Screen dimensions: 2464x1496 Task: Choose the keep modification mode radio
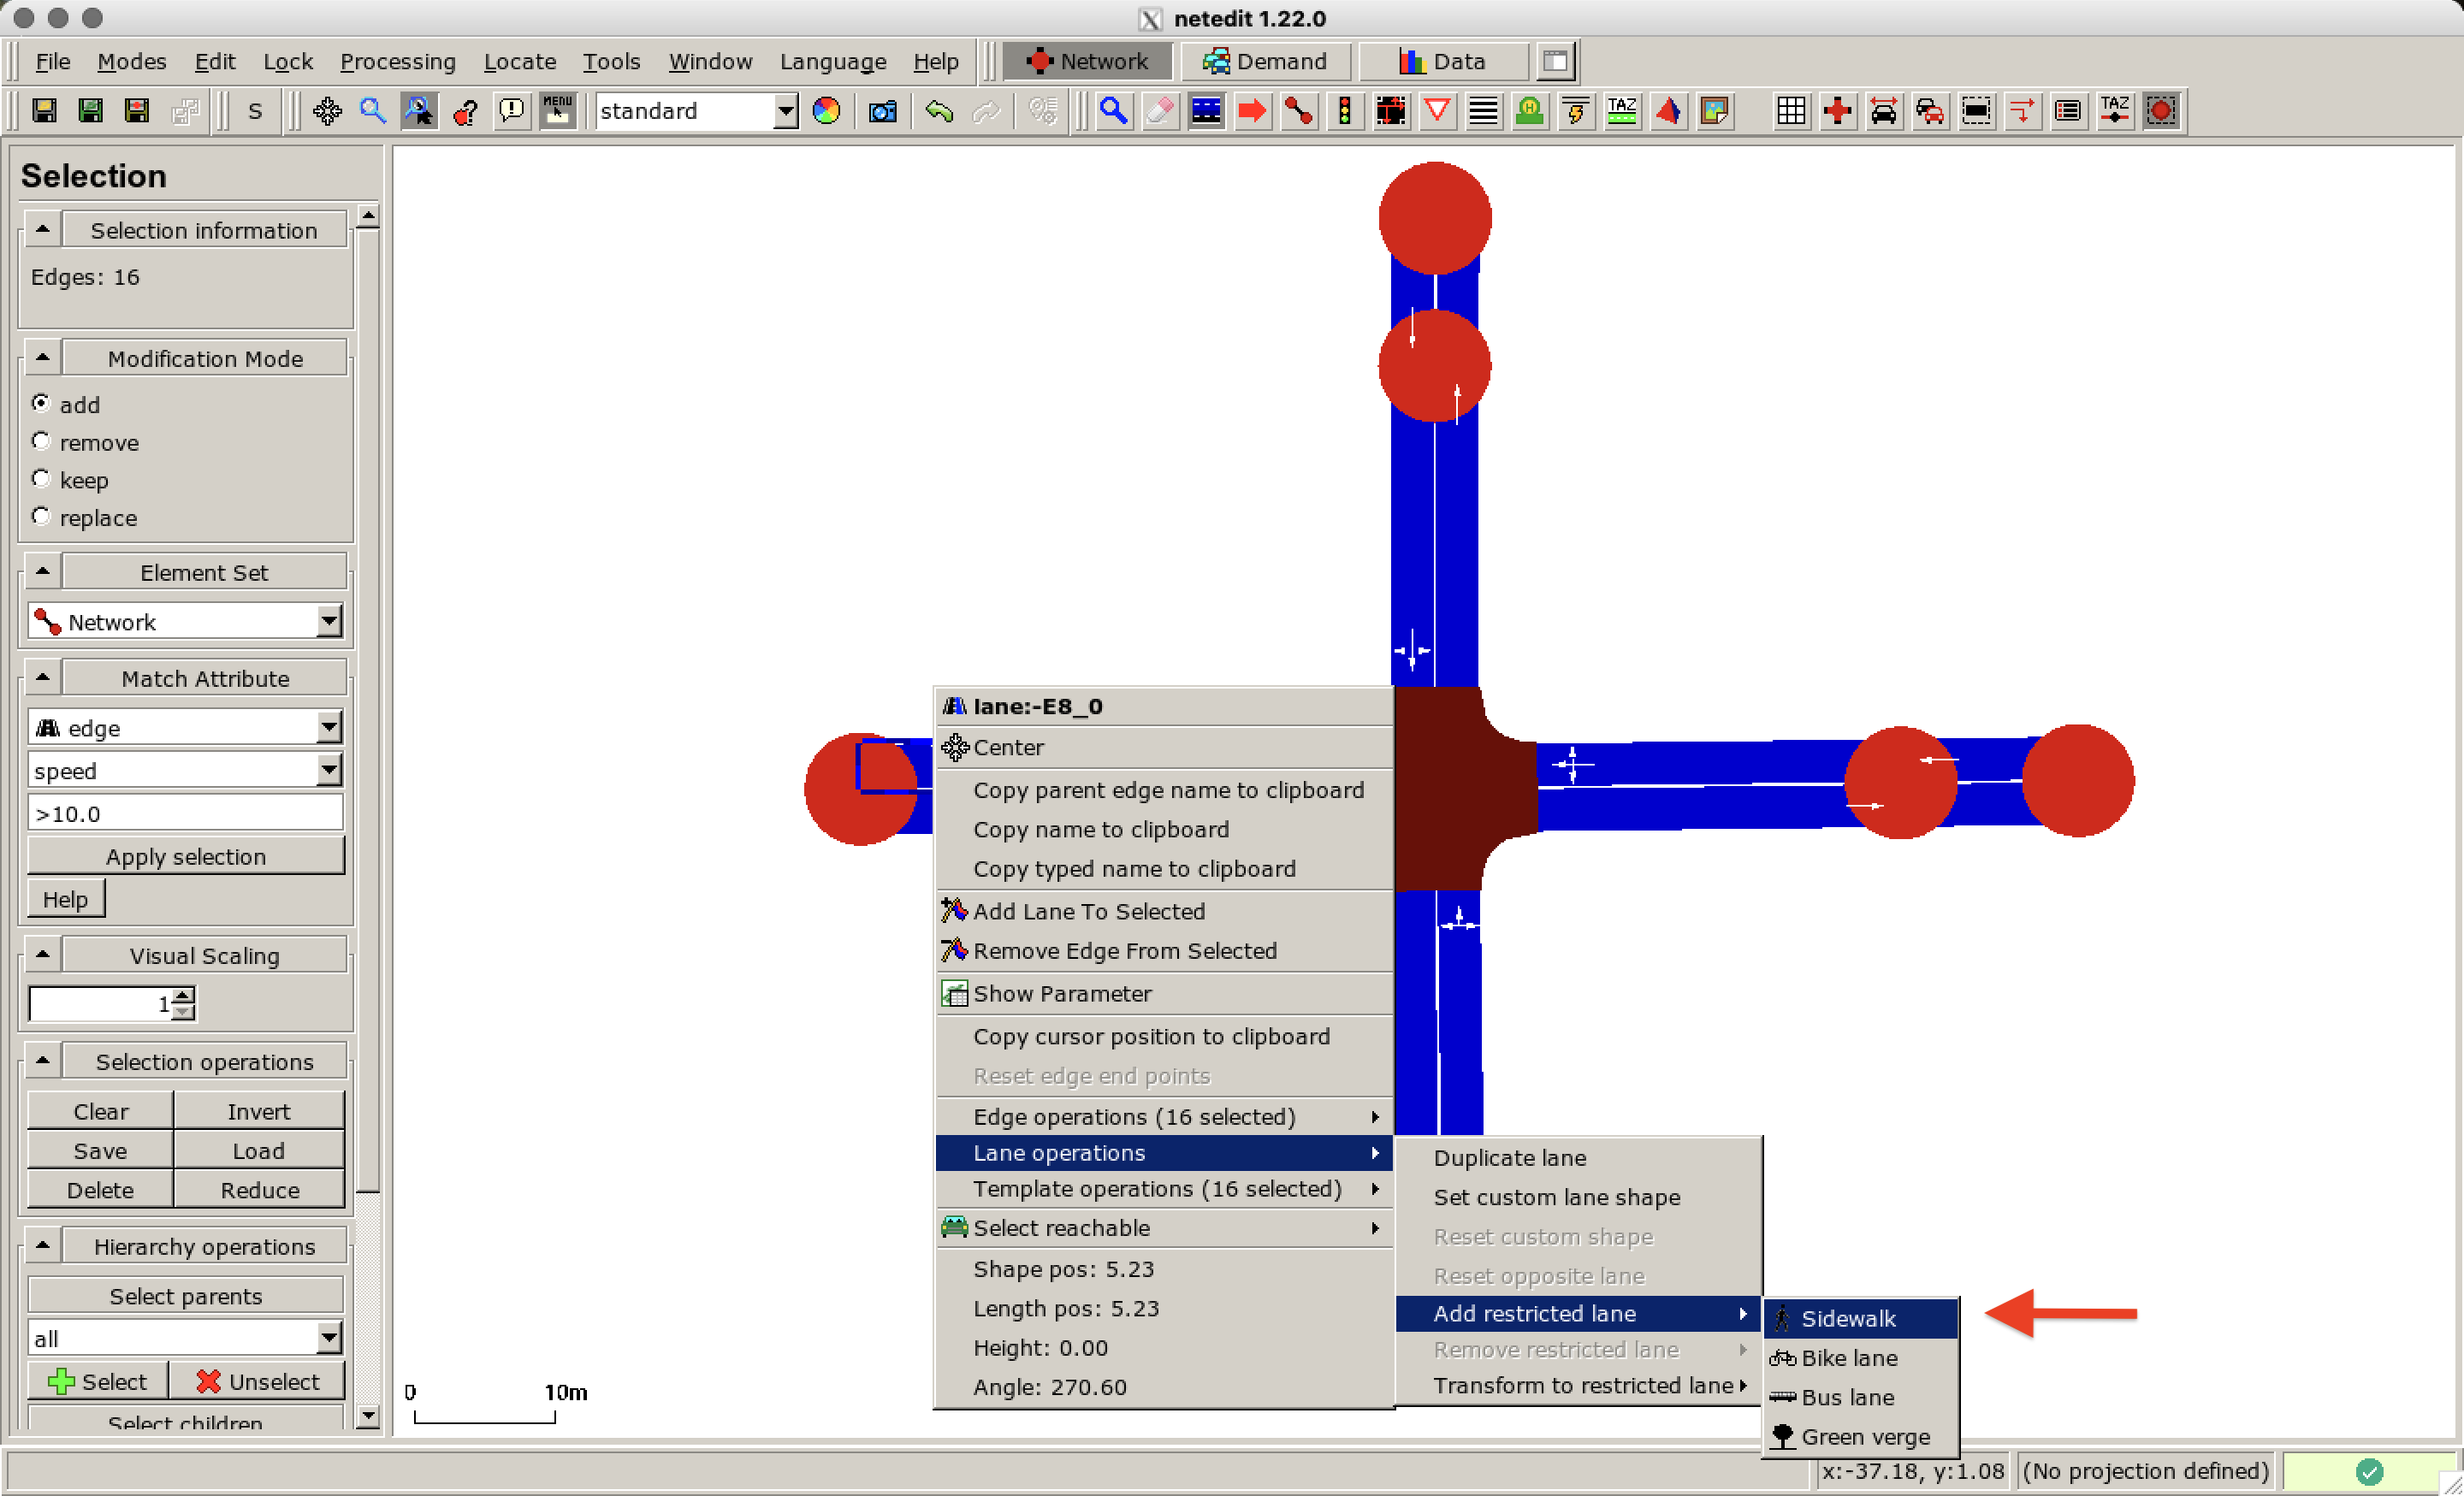click(41, 480)
